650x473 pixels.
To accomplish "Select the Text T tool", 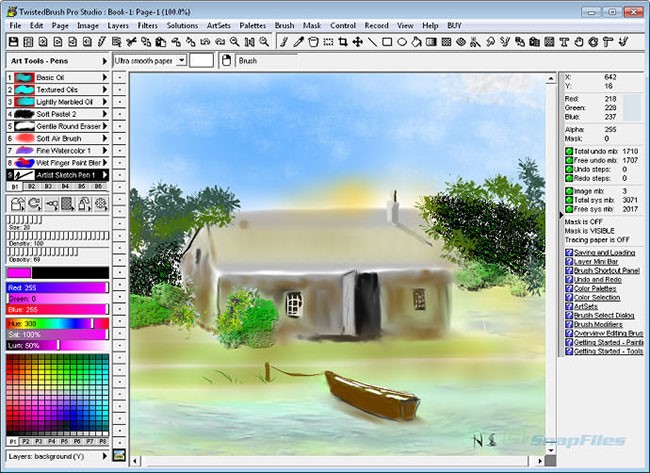I will pos(564,42).
